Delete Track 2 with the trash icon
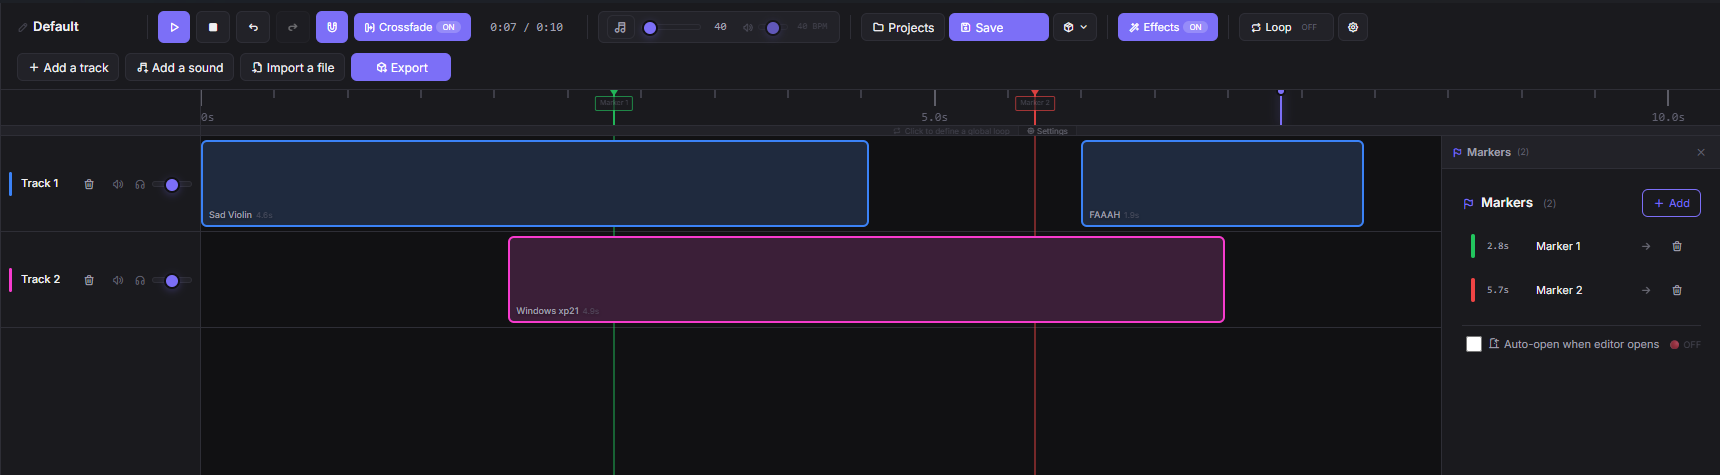Image resolution: width=1720 pixels, height=475 pixels. click(x=89, y=280)
